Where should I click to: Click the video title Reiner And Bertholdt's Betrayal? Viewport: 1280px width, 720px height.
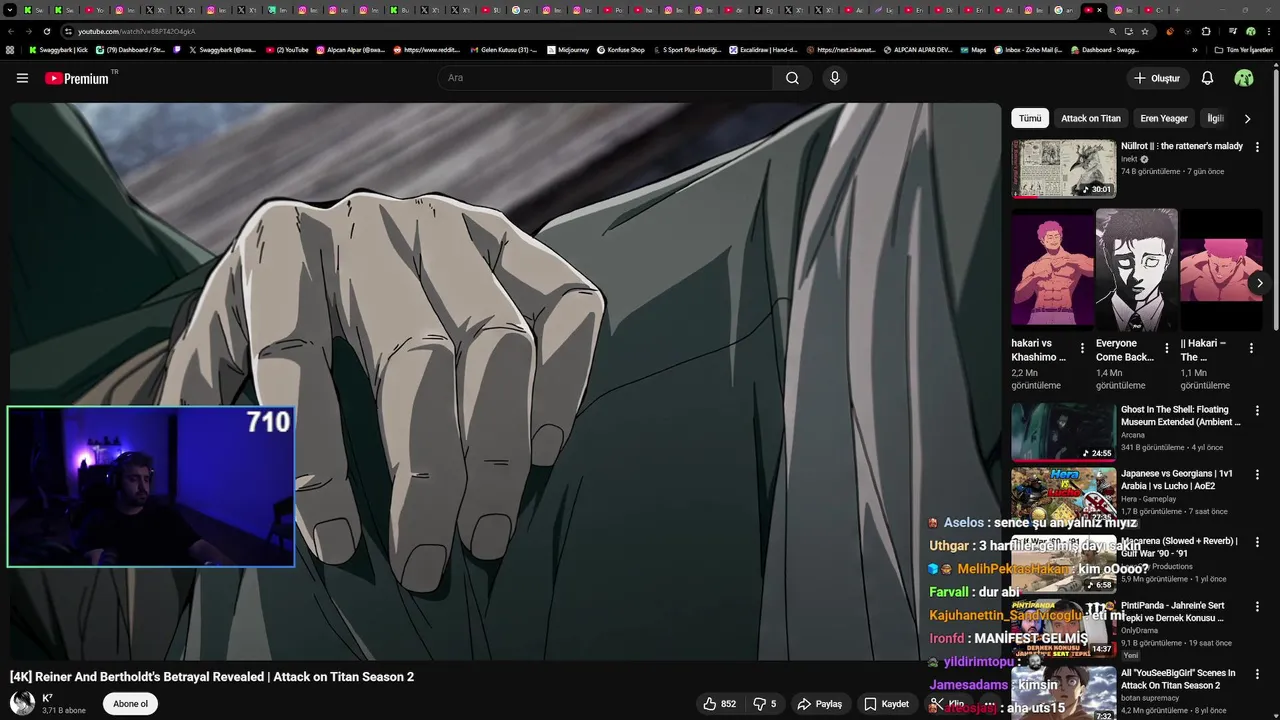pos(212,677)
